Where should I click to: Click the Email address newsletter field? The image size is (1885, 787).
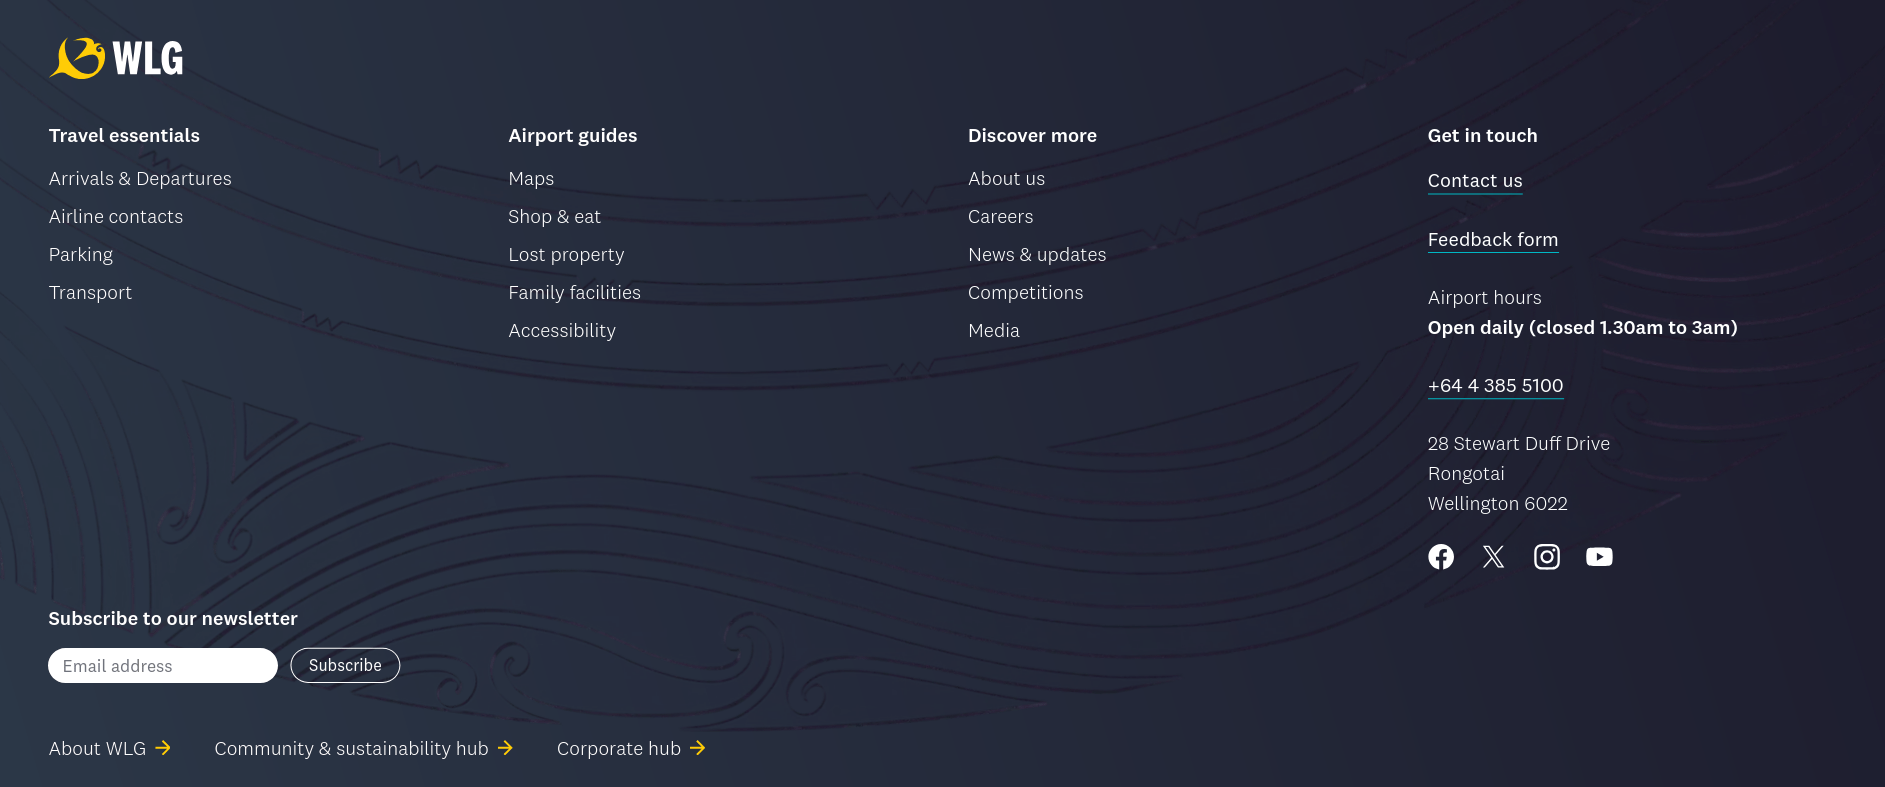coord(163,666)
